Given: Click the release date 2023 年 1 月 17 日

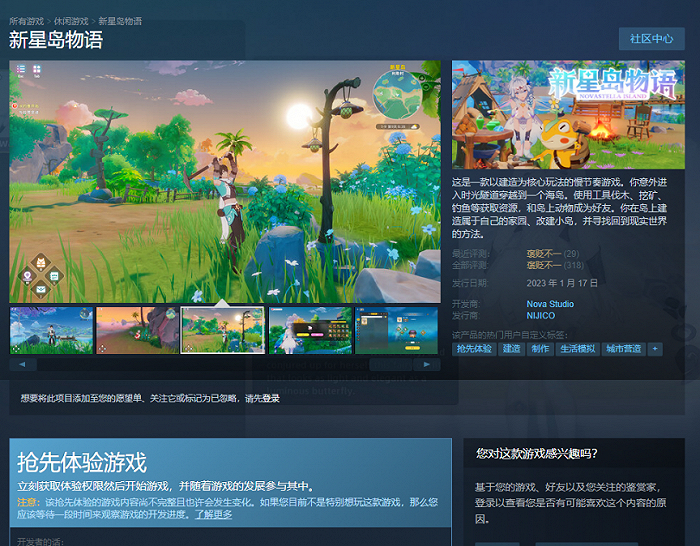Looking at the screenshot, I should pyautogui.click(x=562, y=283).
